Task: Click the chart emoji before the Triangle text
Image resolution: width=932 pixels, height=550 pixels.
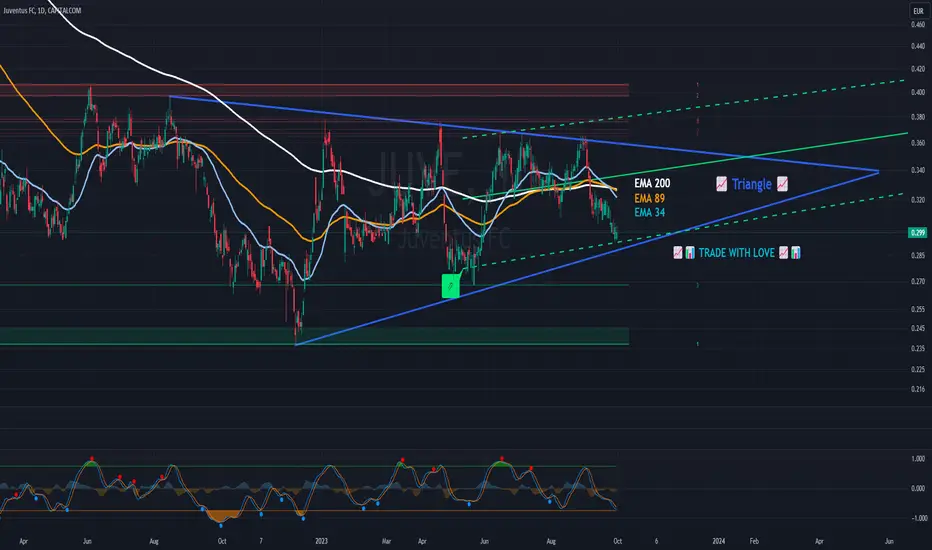Action: click(721, 184)
